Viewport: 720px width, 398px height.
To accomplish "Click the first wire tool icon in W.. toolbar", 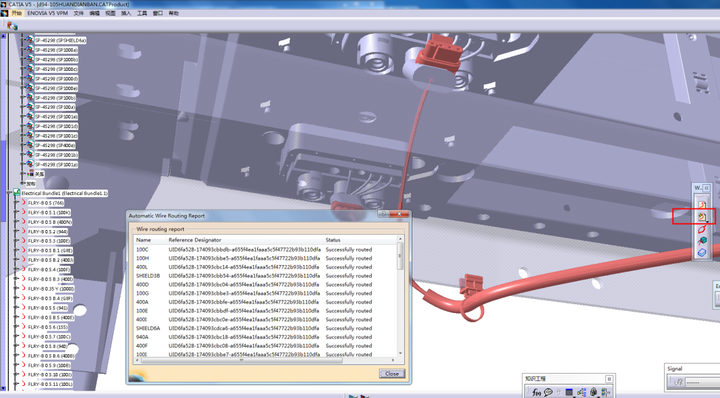I will coord(702,204).
